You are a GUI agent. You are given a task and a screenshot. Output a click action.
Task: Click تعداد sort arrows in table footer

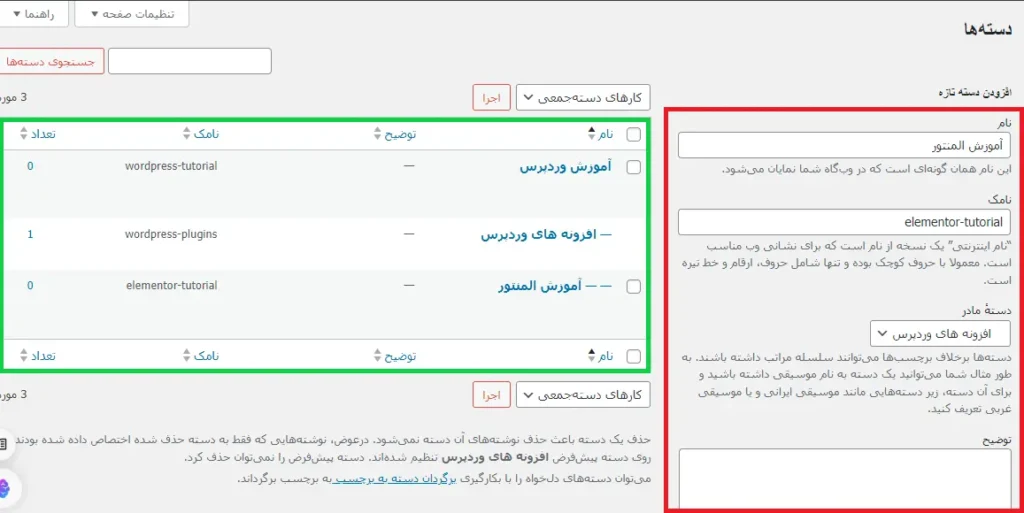(x=24, y=356)
